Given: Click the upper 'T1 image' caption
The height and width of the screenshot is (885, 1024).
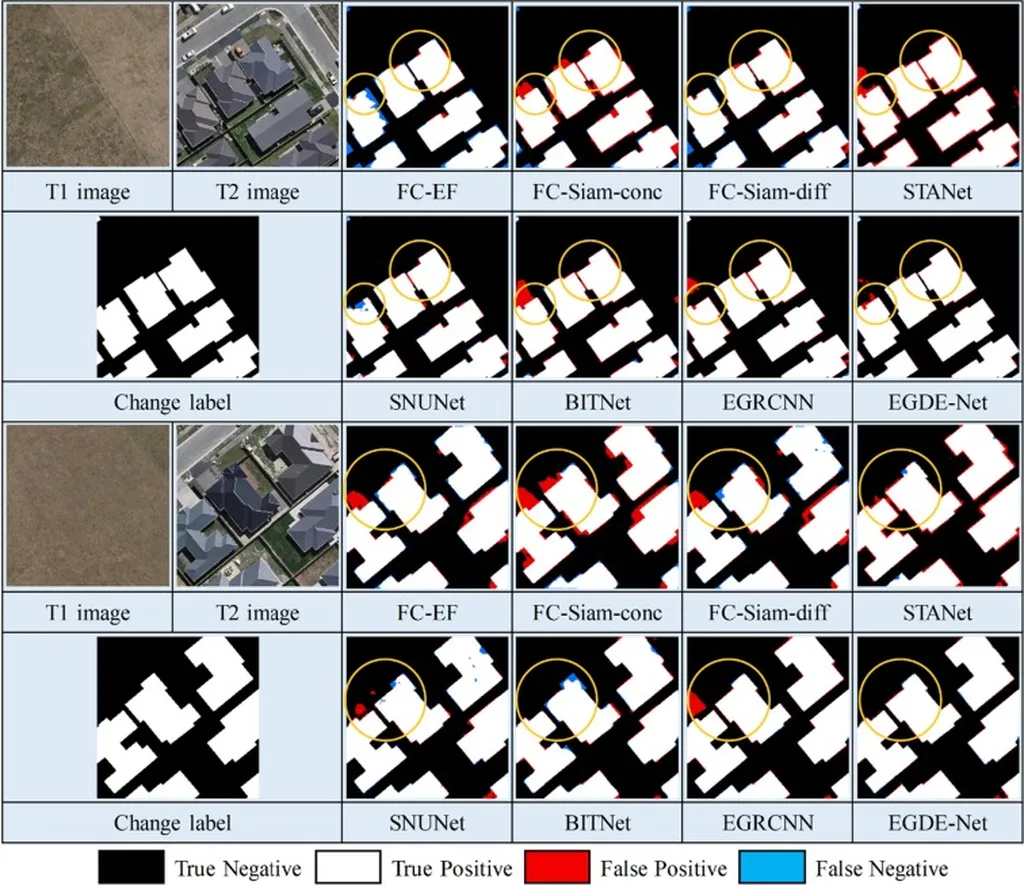Looking at the screenshot, I should 88,192.
